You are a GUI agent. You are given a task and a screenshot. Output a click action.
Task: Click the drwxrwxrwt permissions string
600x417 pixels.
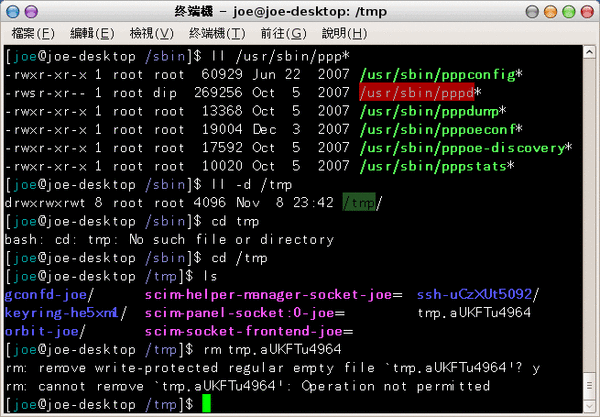[45, 202]
